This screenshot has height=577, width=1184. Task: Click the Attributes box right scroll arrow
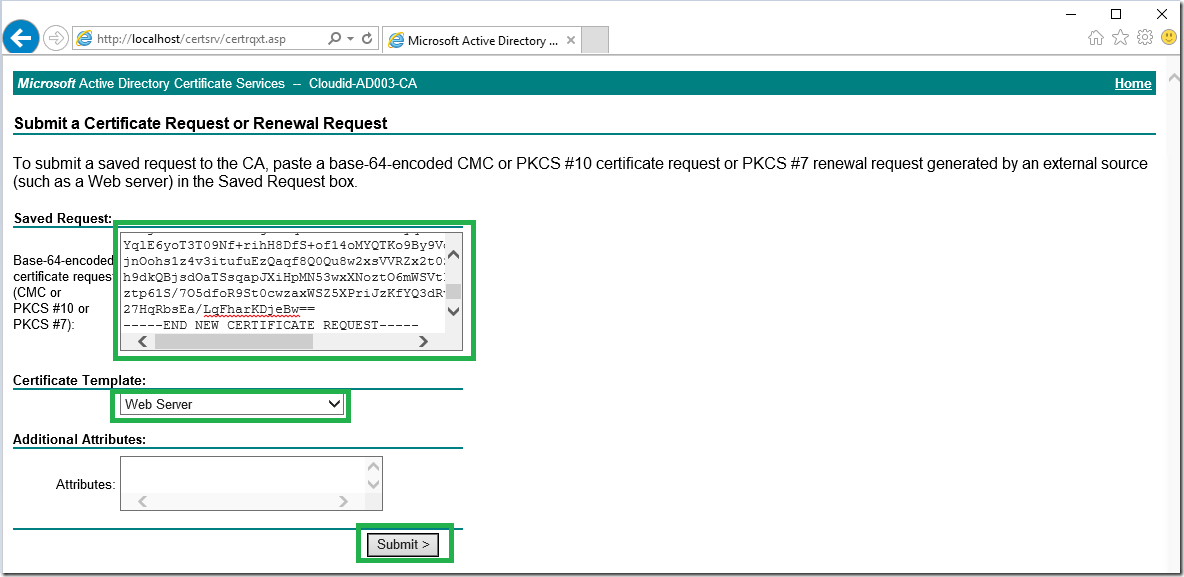343,501
